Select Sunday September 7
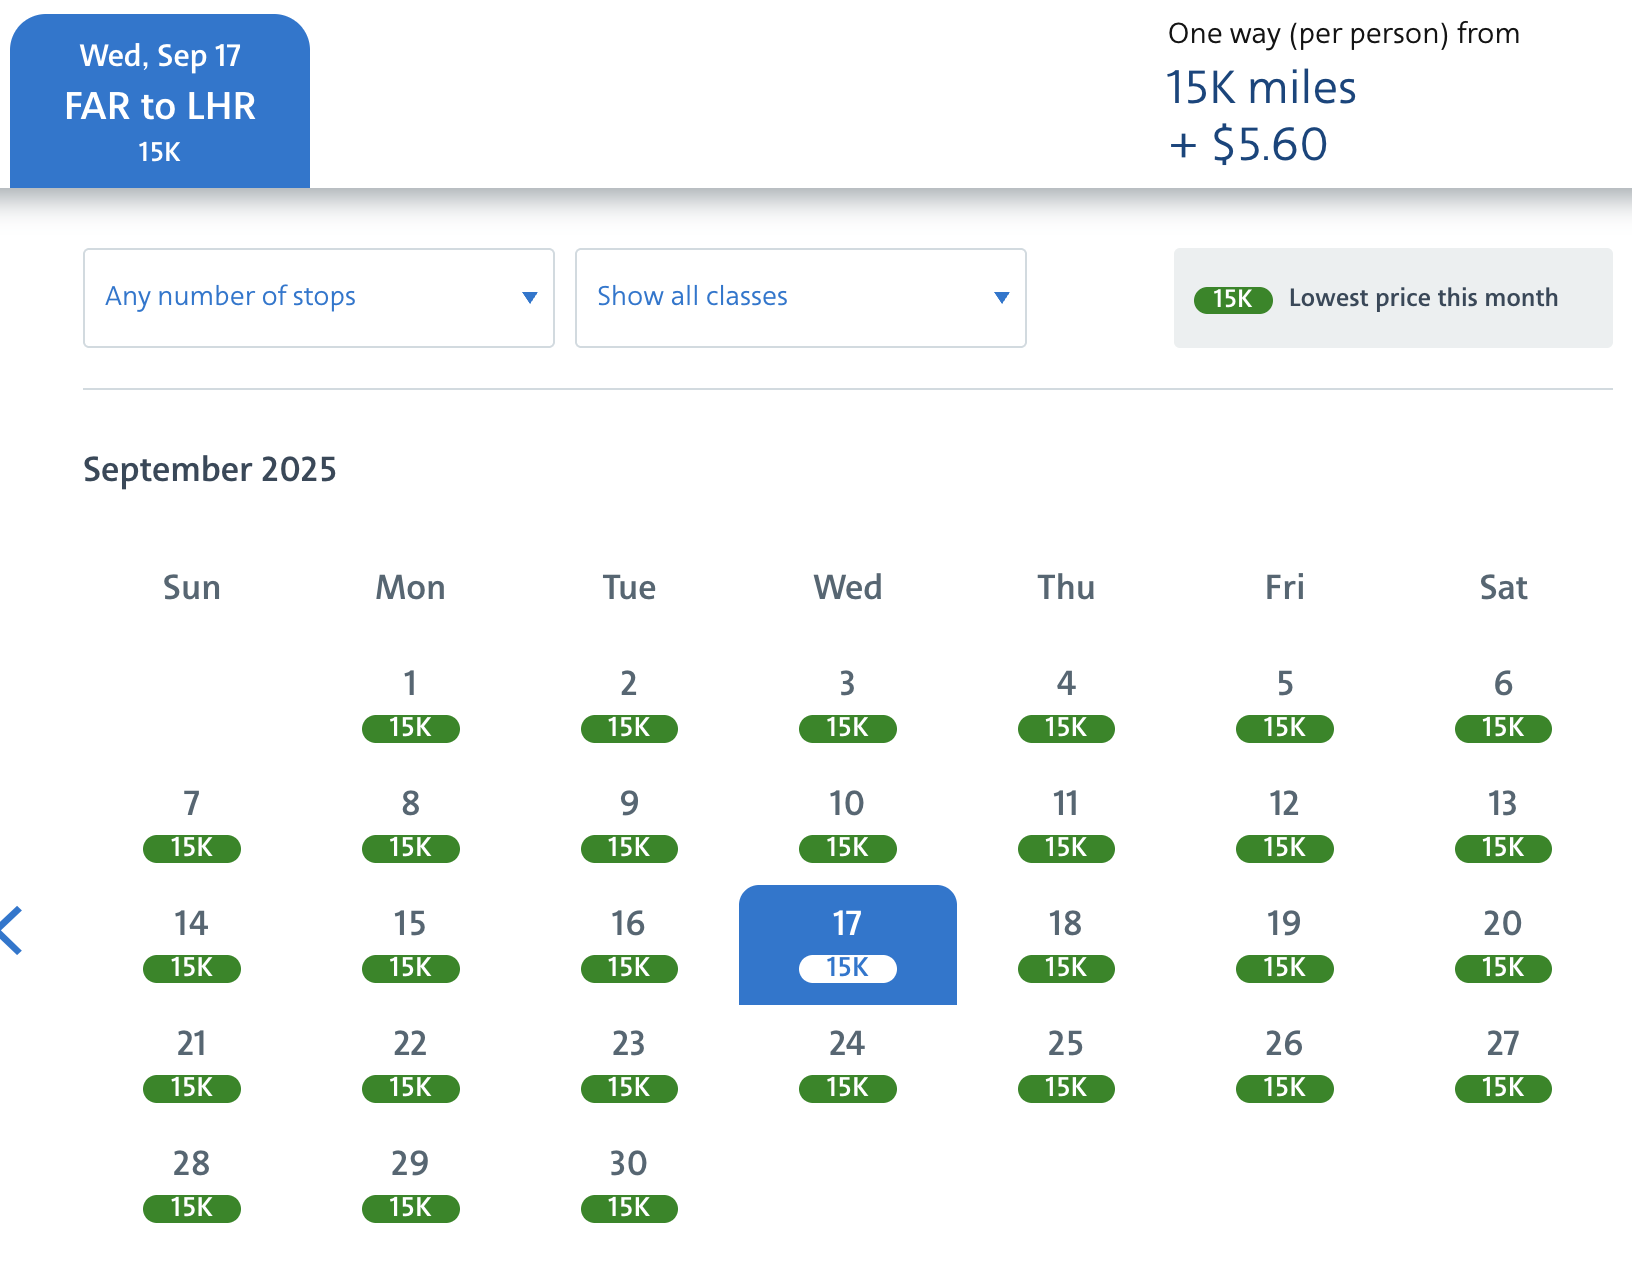The image size is (1632, 1282). point(192,825)
